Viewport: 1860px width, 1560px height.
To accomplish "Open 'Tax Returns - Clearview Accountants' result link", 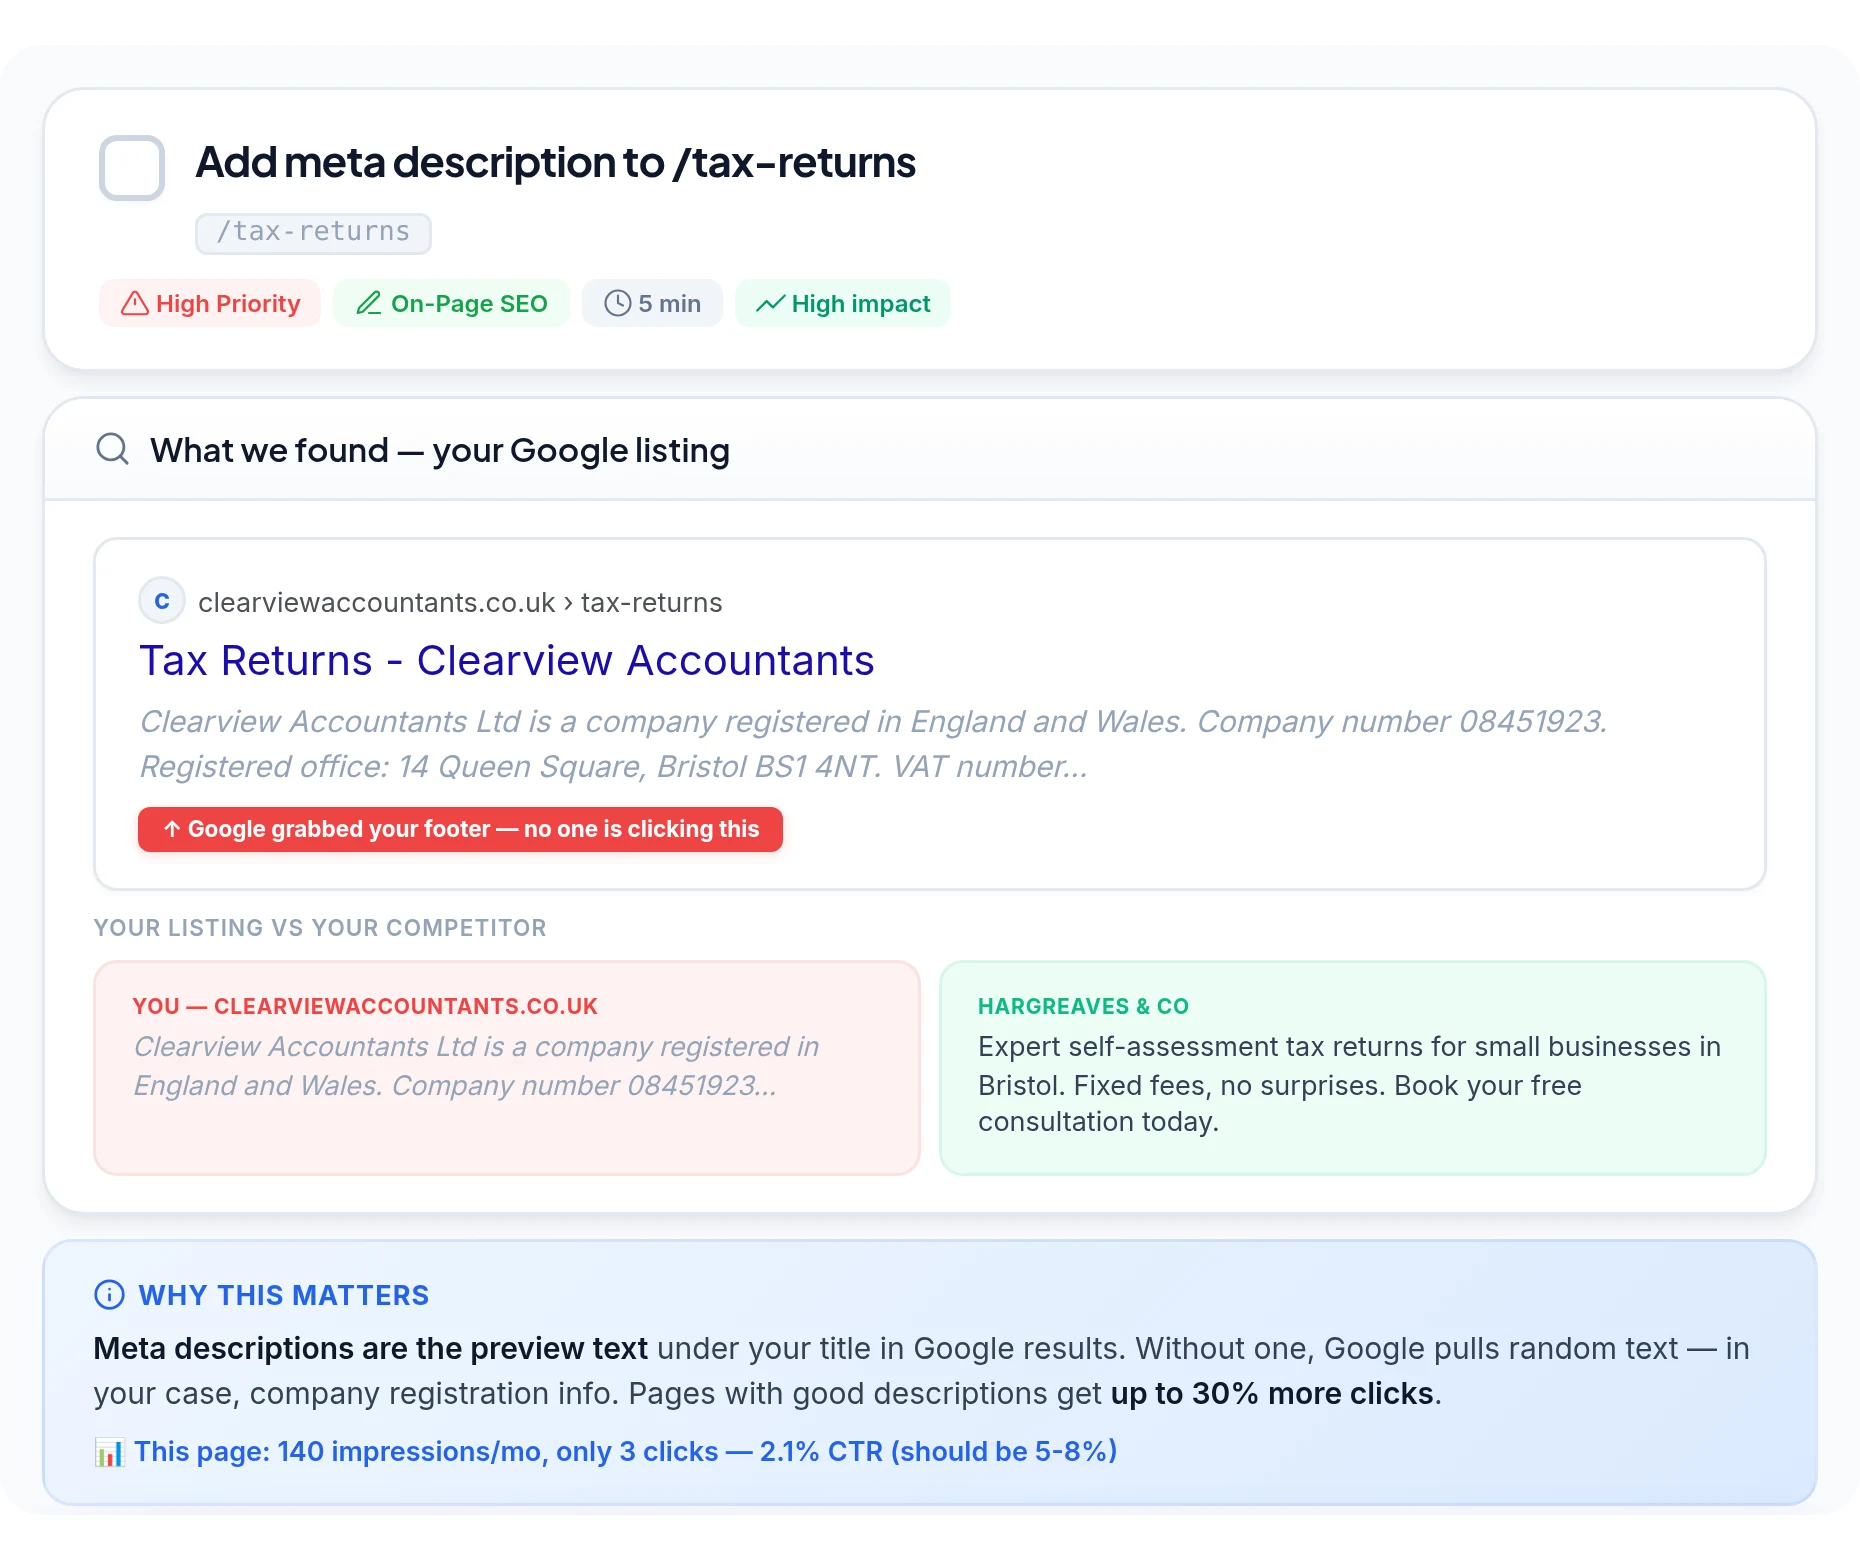I will tap(507, 660).
